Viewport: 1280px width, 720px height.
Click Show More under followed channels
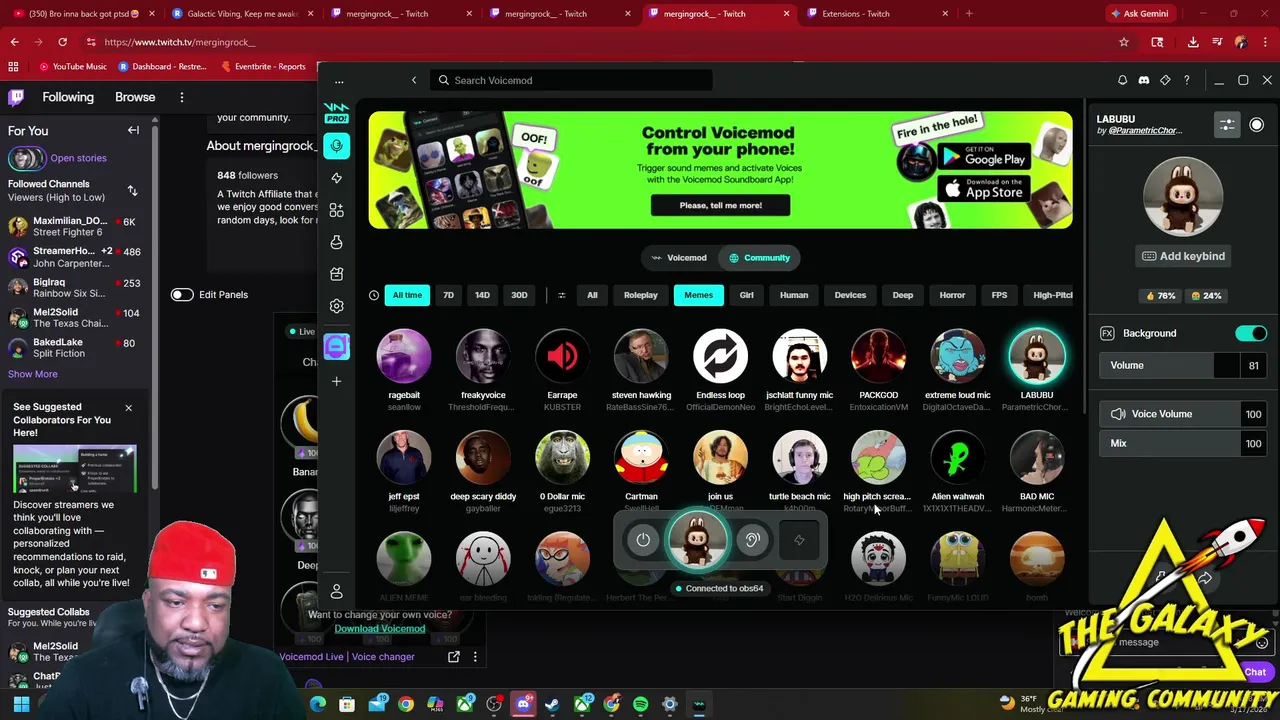coord(33,374)
